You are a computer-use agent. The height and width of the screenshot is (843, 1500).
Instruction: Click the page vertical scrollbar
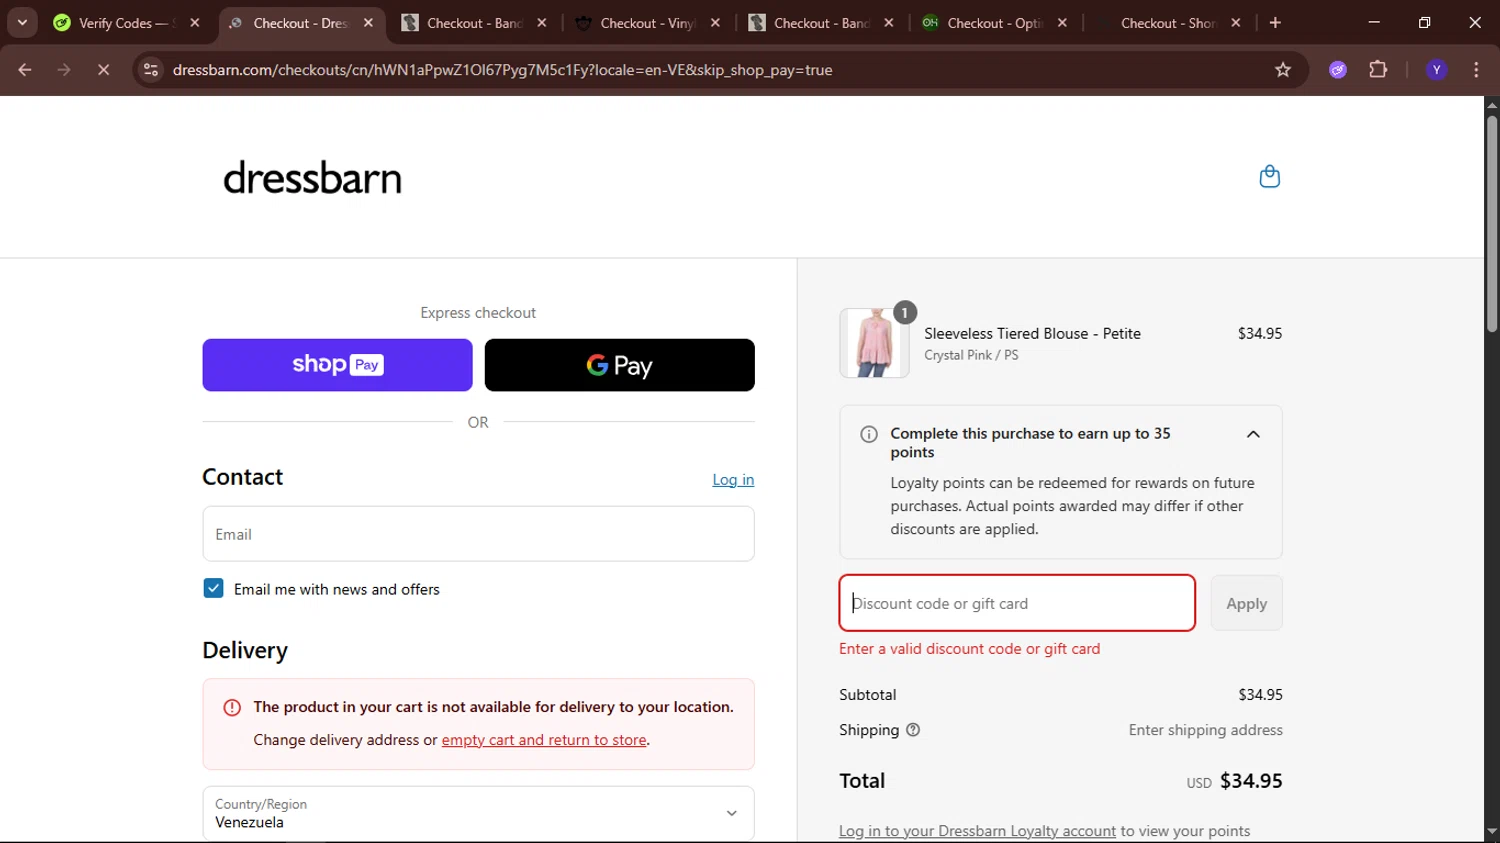pyautogui.click(x=1492, y=225)
